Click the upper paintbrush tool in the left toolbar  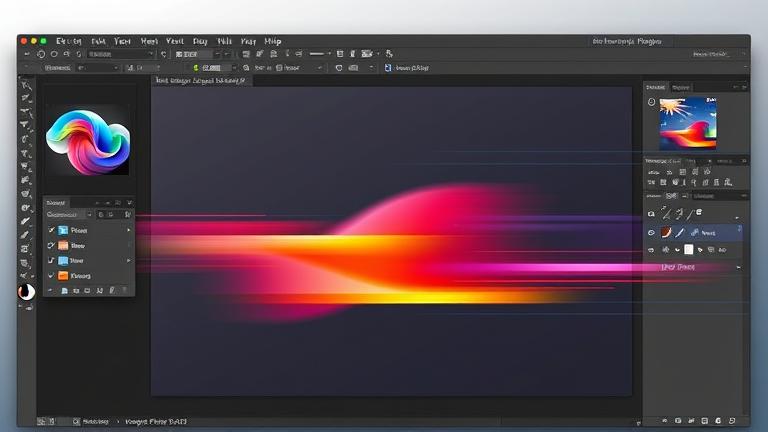pos(25,221)
